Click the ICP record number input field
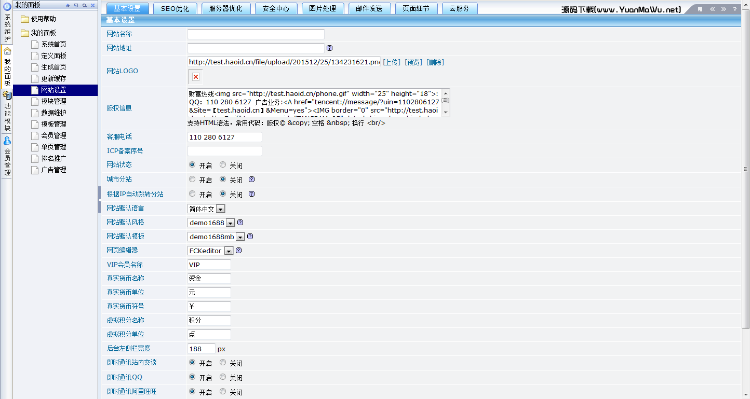 click(225, 151)
